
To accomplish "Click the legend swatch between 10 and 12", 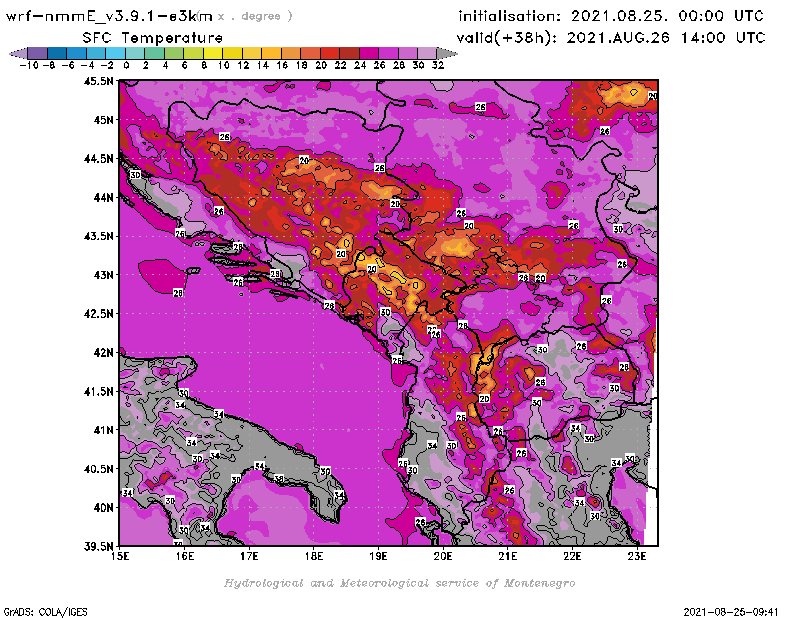I will (x=232, y=53).
